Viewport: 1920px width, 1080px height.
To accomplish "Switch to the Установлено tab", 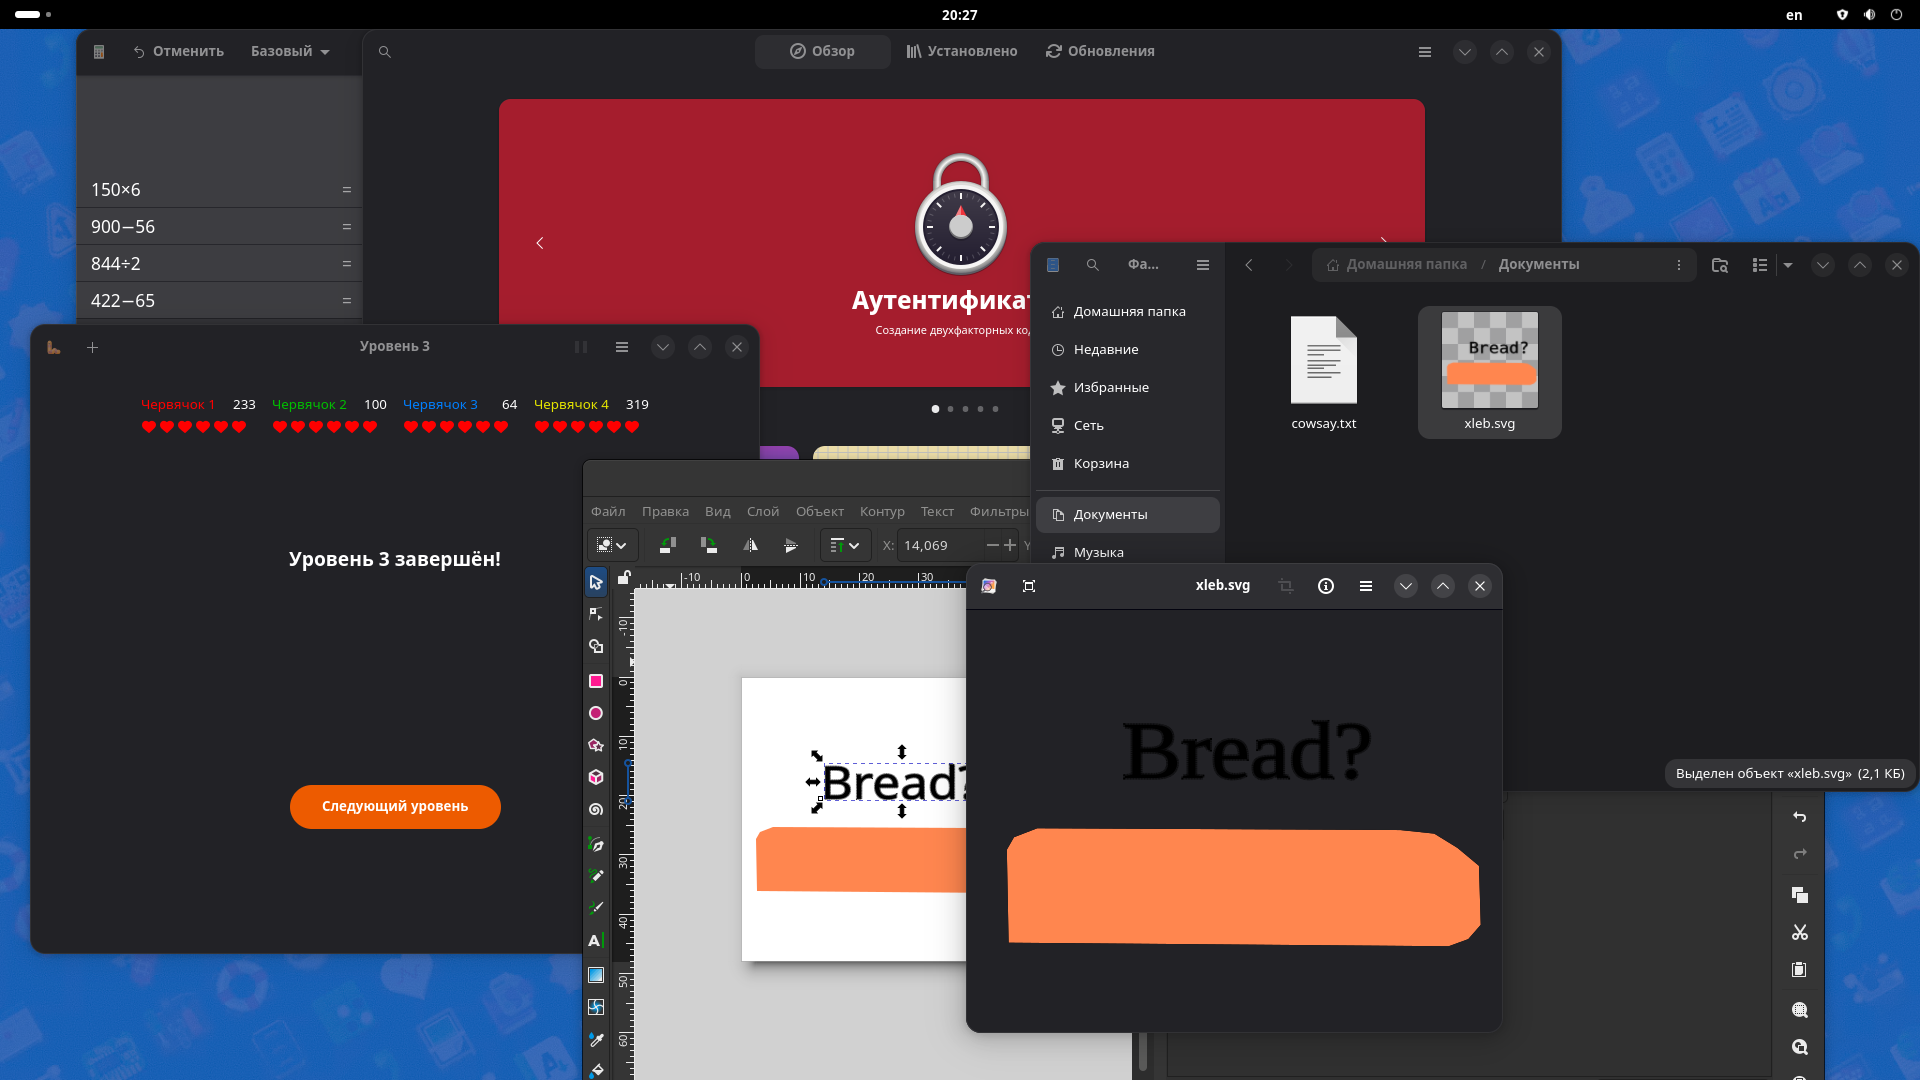I will 961,51.
